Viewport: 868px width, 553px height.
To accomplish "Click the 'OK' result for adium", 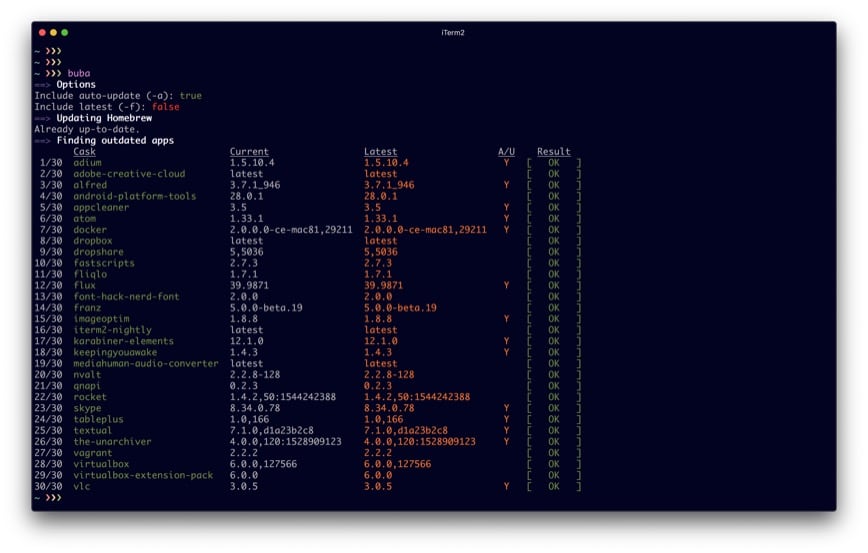I will (x=554, y=163).
